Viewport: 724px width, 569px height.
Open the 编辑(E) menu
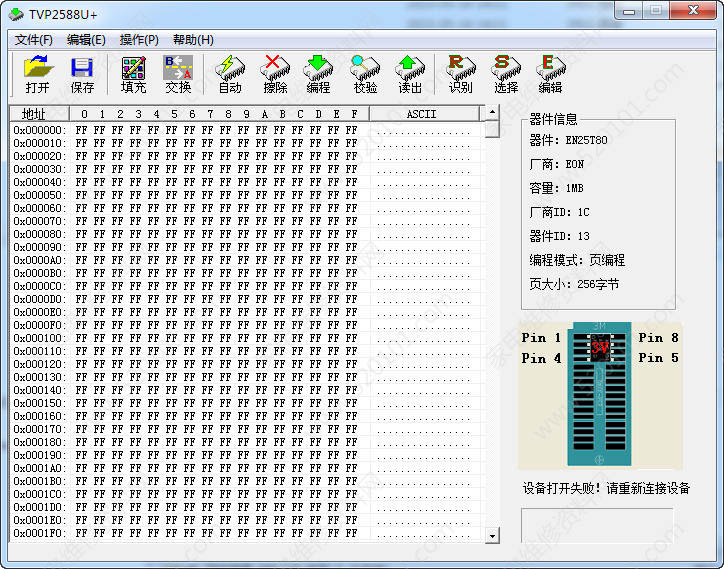click(x=86, y=40)
